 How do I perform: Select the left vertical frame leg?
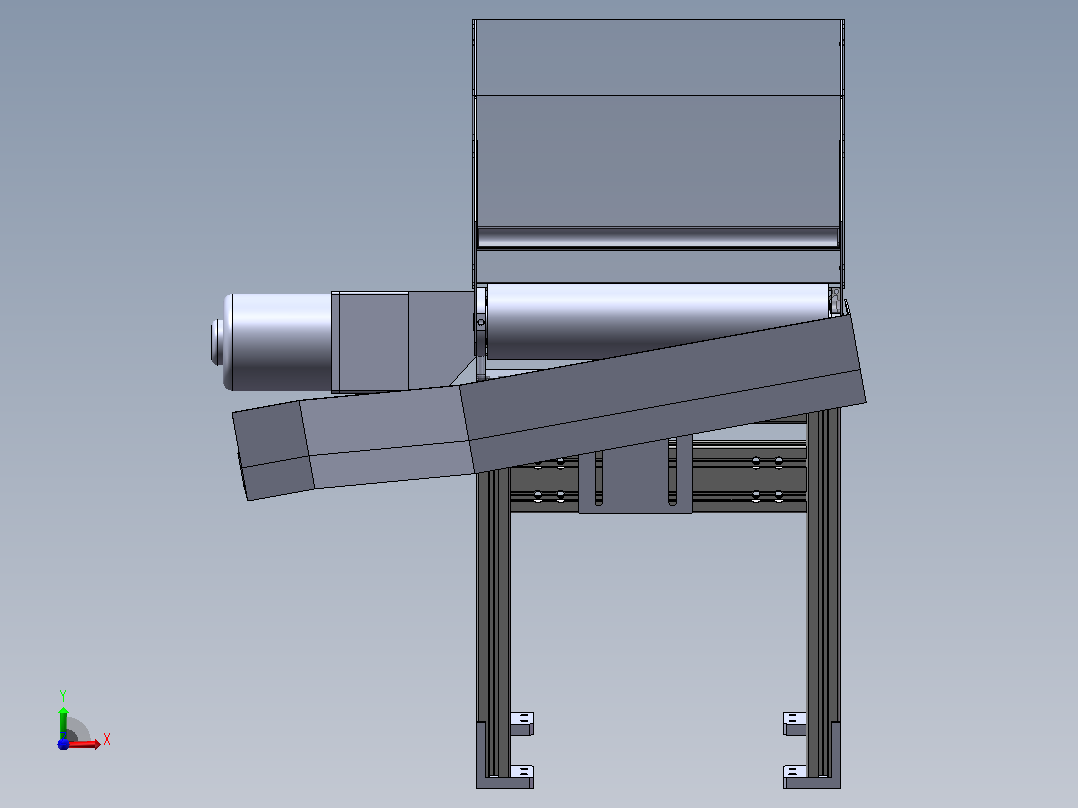click(x=494, y=626)
